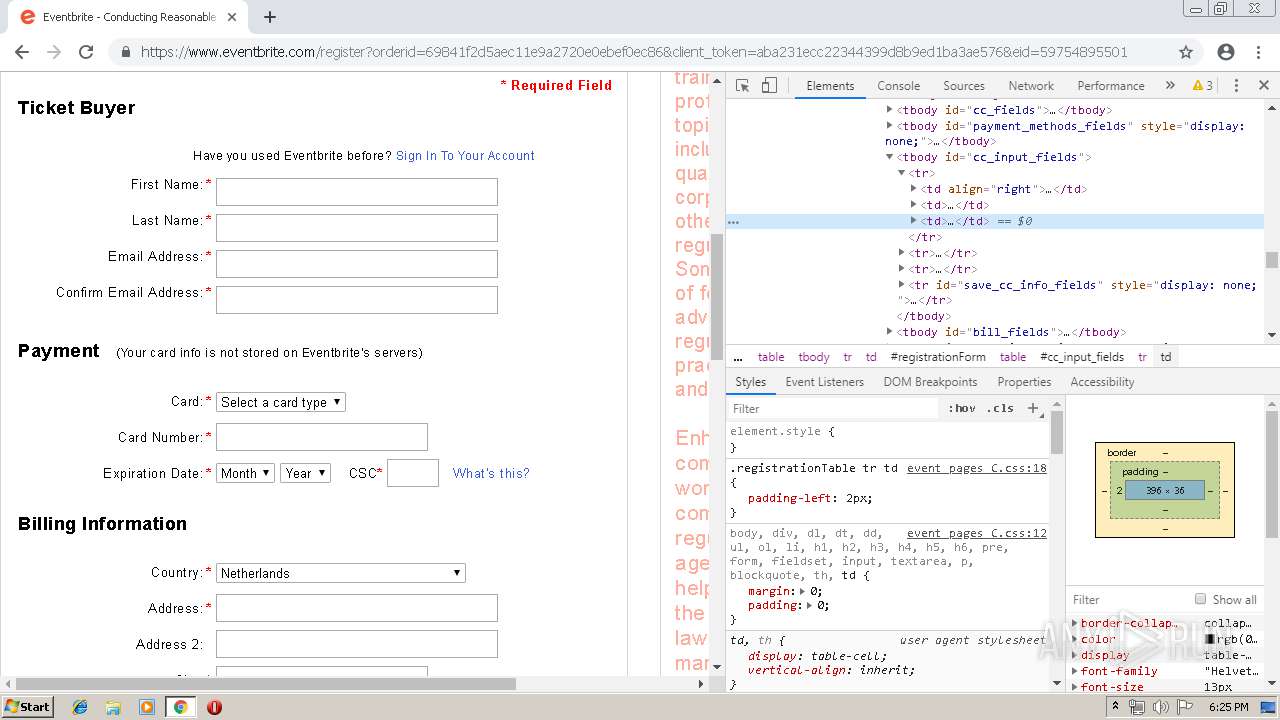
Task: Open the Chrome profile avatar menu
Action: [x=1226, y=52]
